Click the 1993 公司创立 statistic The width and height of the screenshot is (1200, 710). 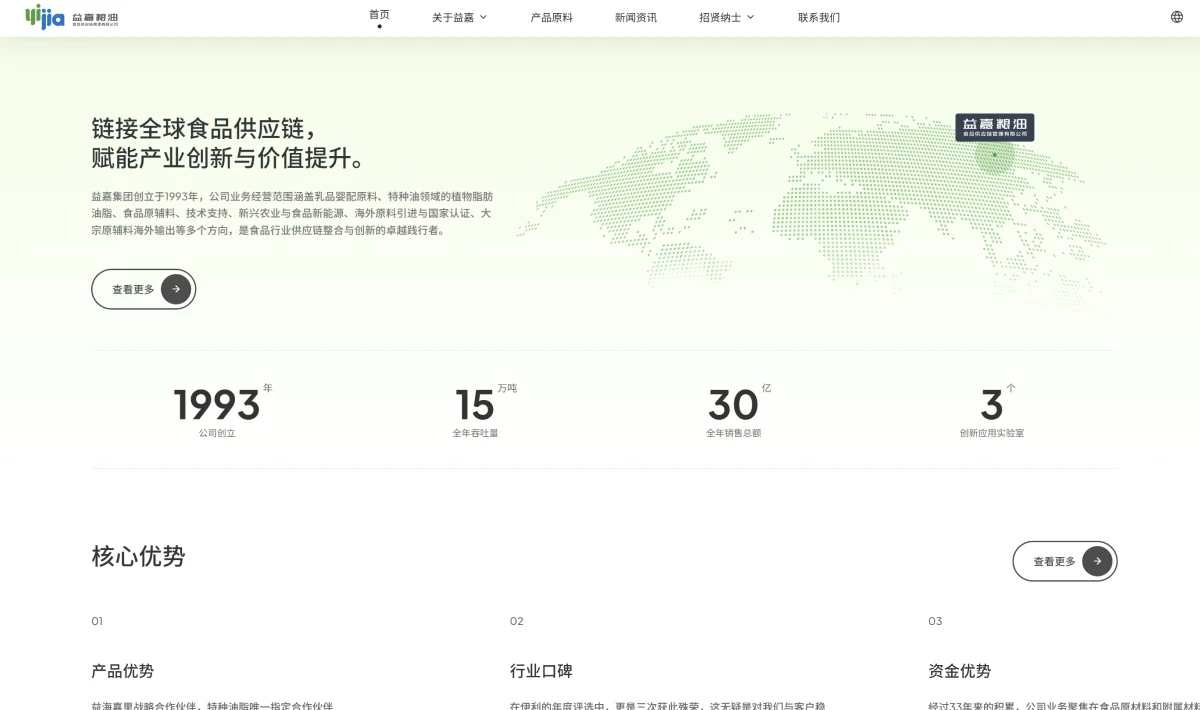click(x=217, y=407)
